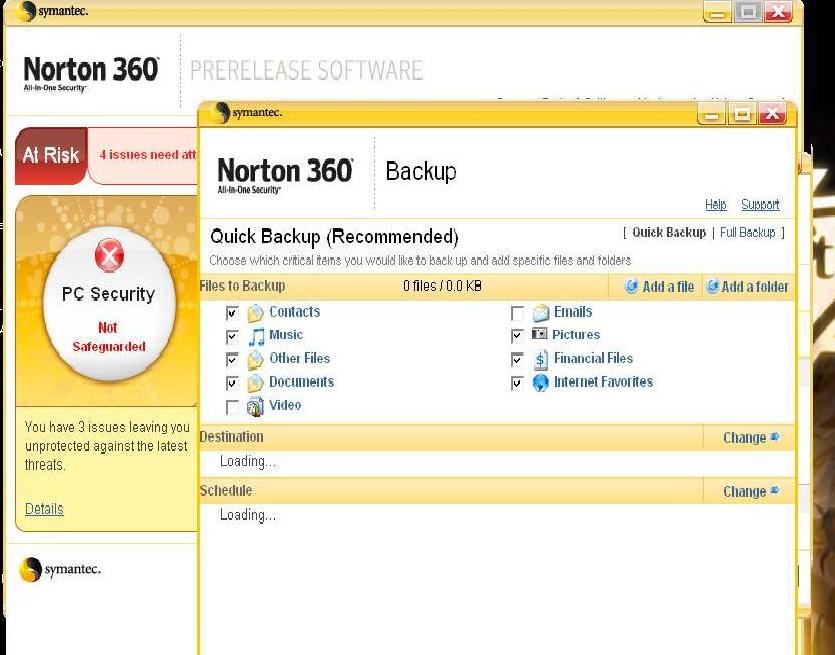This screenshot has height=655, width=835.
Task: Toggle the Financial Files checkbox
Action: (x=517, y=359)
